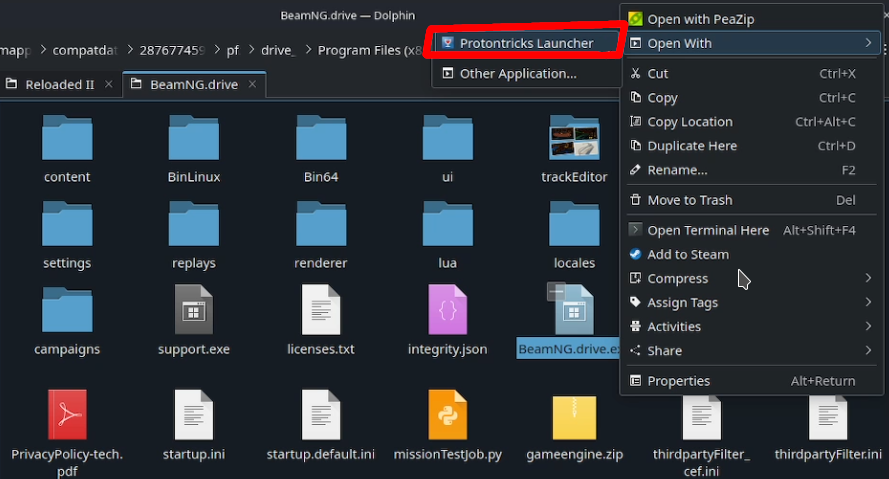The image size is (889, 479).
Task: Open the locales folder
Action: click(x=574, y=224)
